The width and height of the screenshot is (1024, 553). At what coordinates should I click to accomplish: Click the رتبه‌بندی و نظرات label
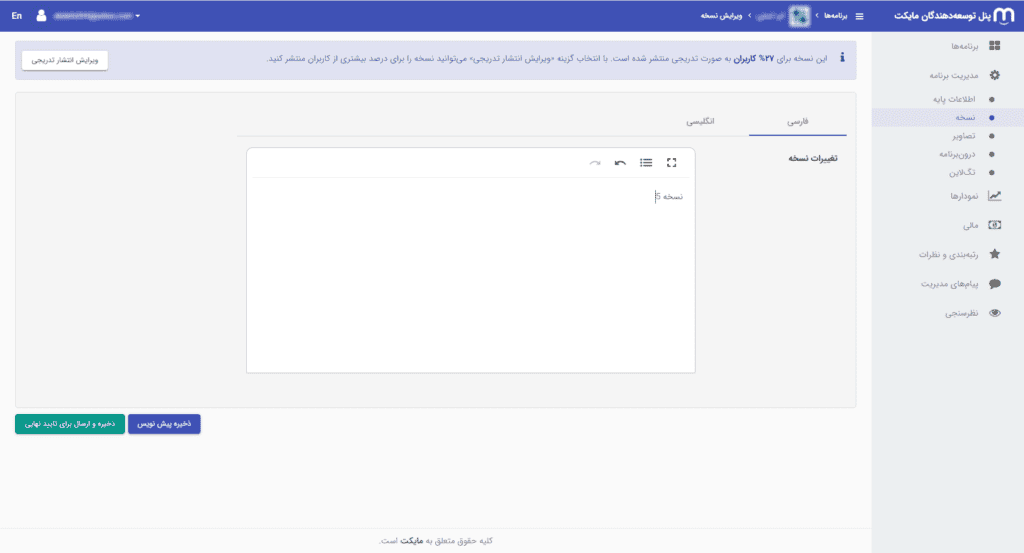pos(949,255)
